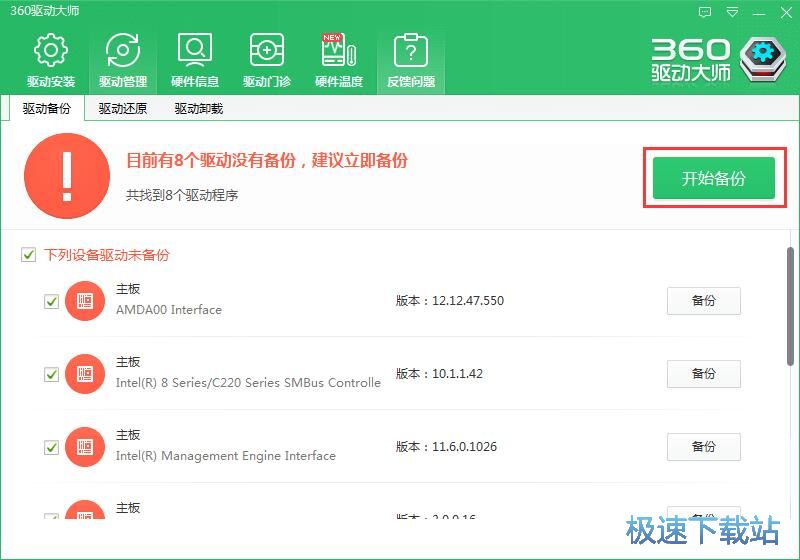
Task: Click the version text 11.6.0.1026
Action: tap(464, 447)
